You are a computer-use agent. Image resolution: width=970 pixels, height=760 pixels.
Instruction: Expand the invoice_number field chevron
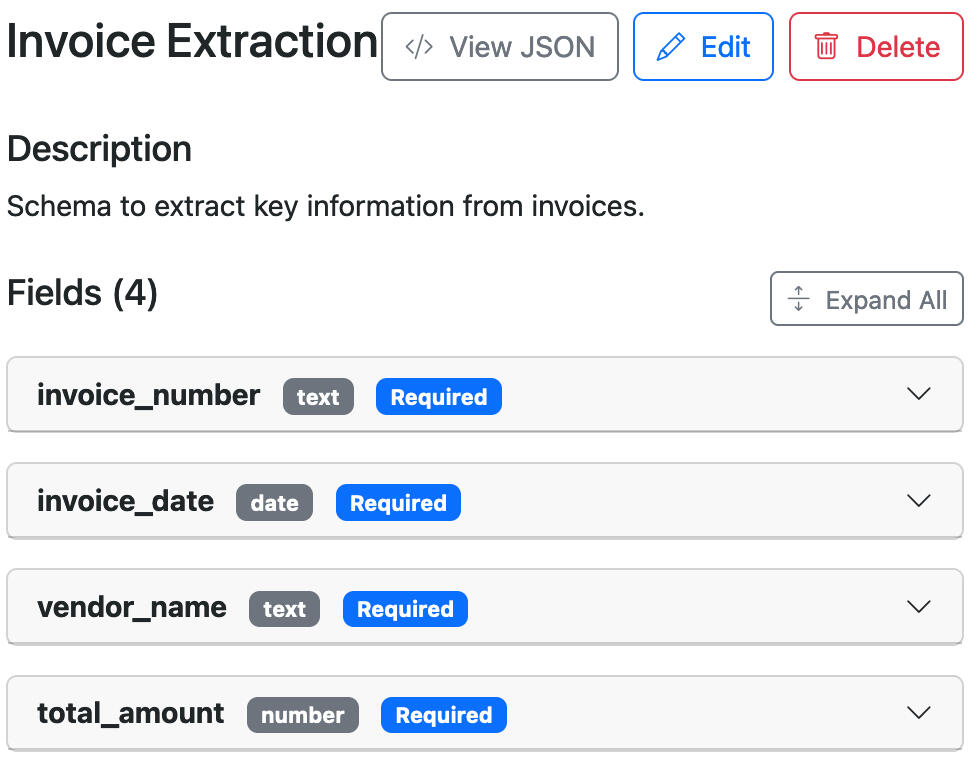click(918, 394)
